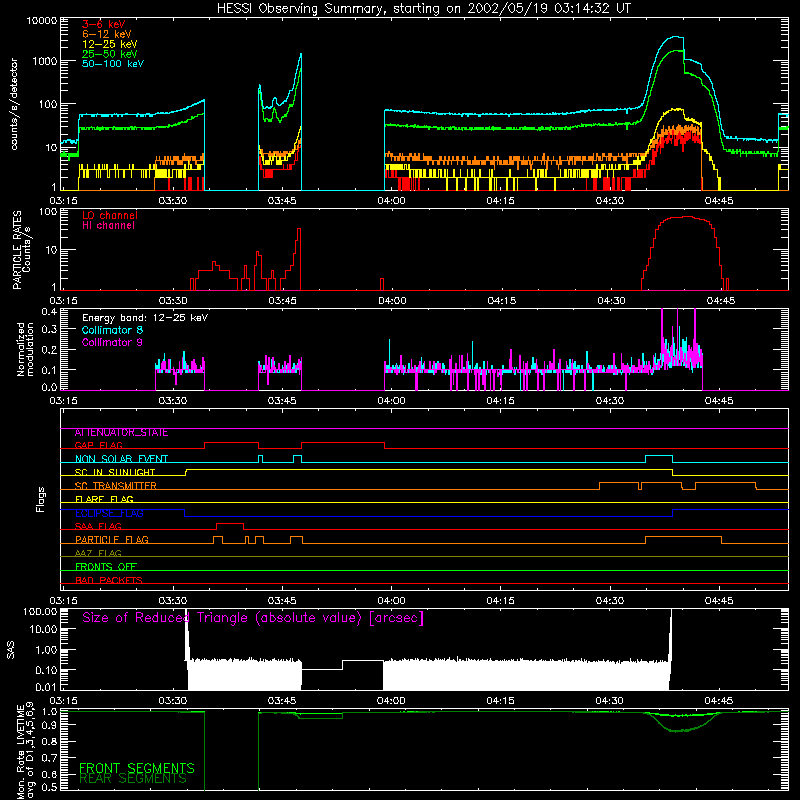Click the 04:00 time label under count-rate panel
800x800 pixels.
(x=391, y=201)
